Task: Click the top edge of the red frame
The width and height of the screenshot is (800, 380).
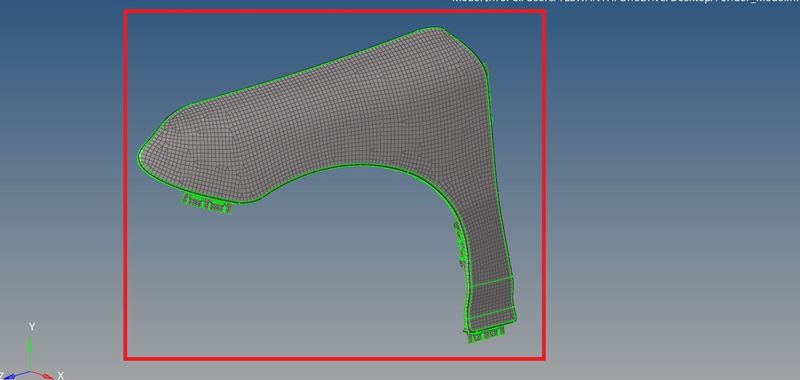Action: click(x=335, y=11)
